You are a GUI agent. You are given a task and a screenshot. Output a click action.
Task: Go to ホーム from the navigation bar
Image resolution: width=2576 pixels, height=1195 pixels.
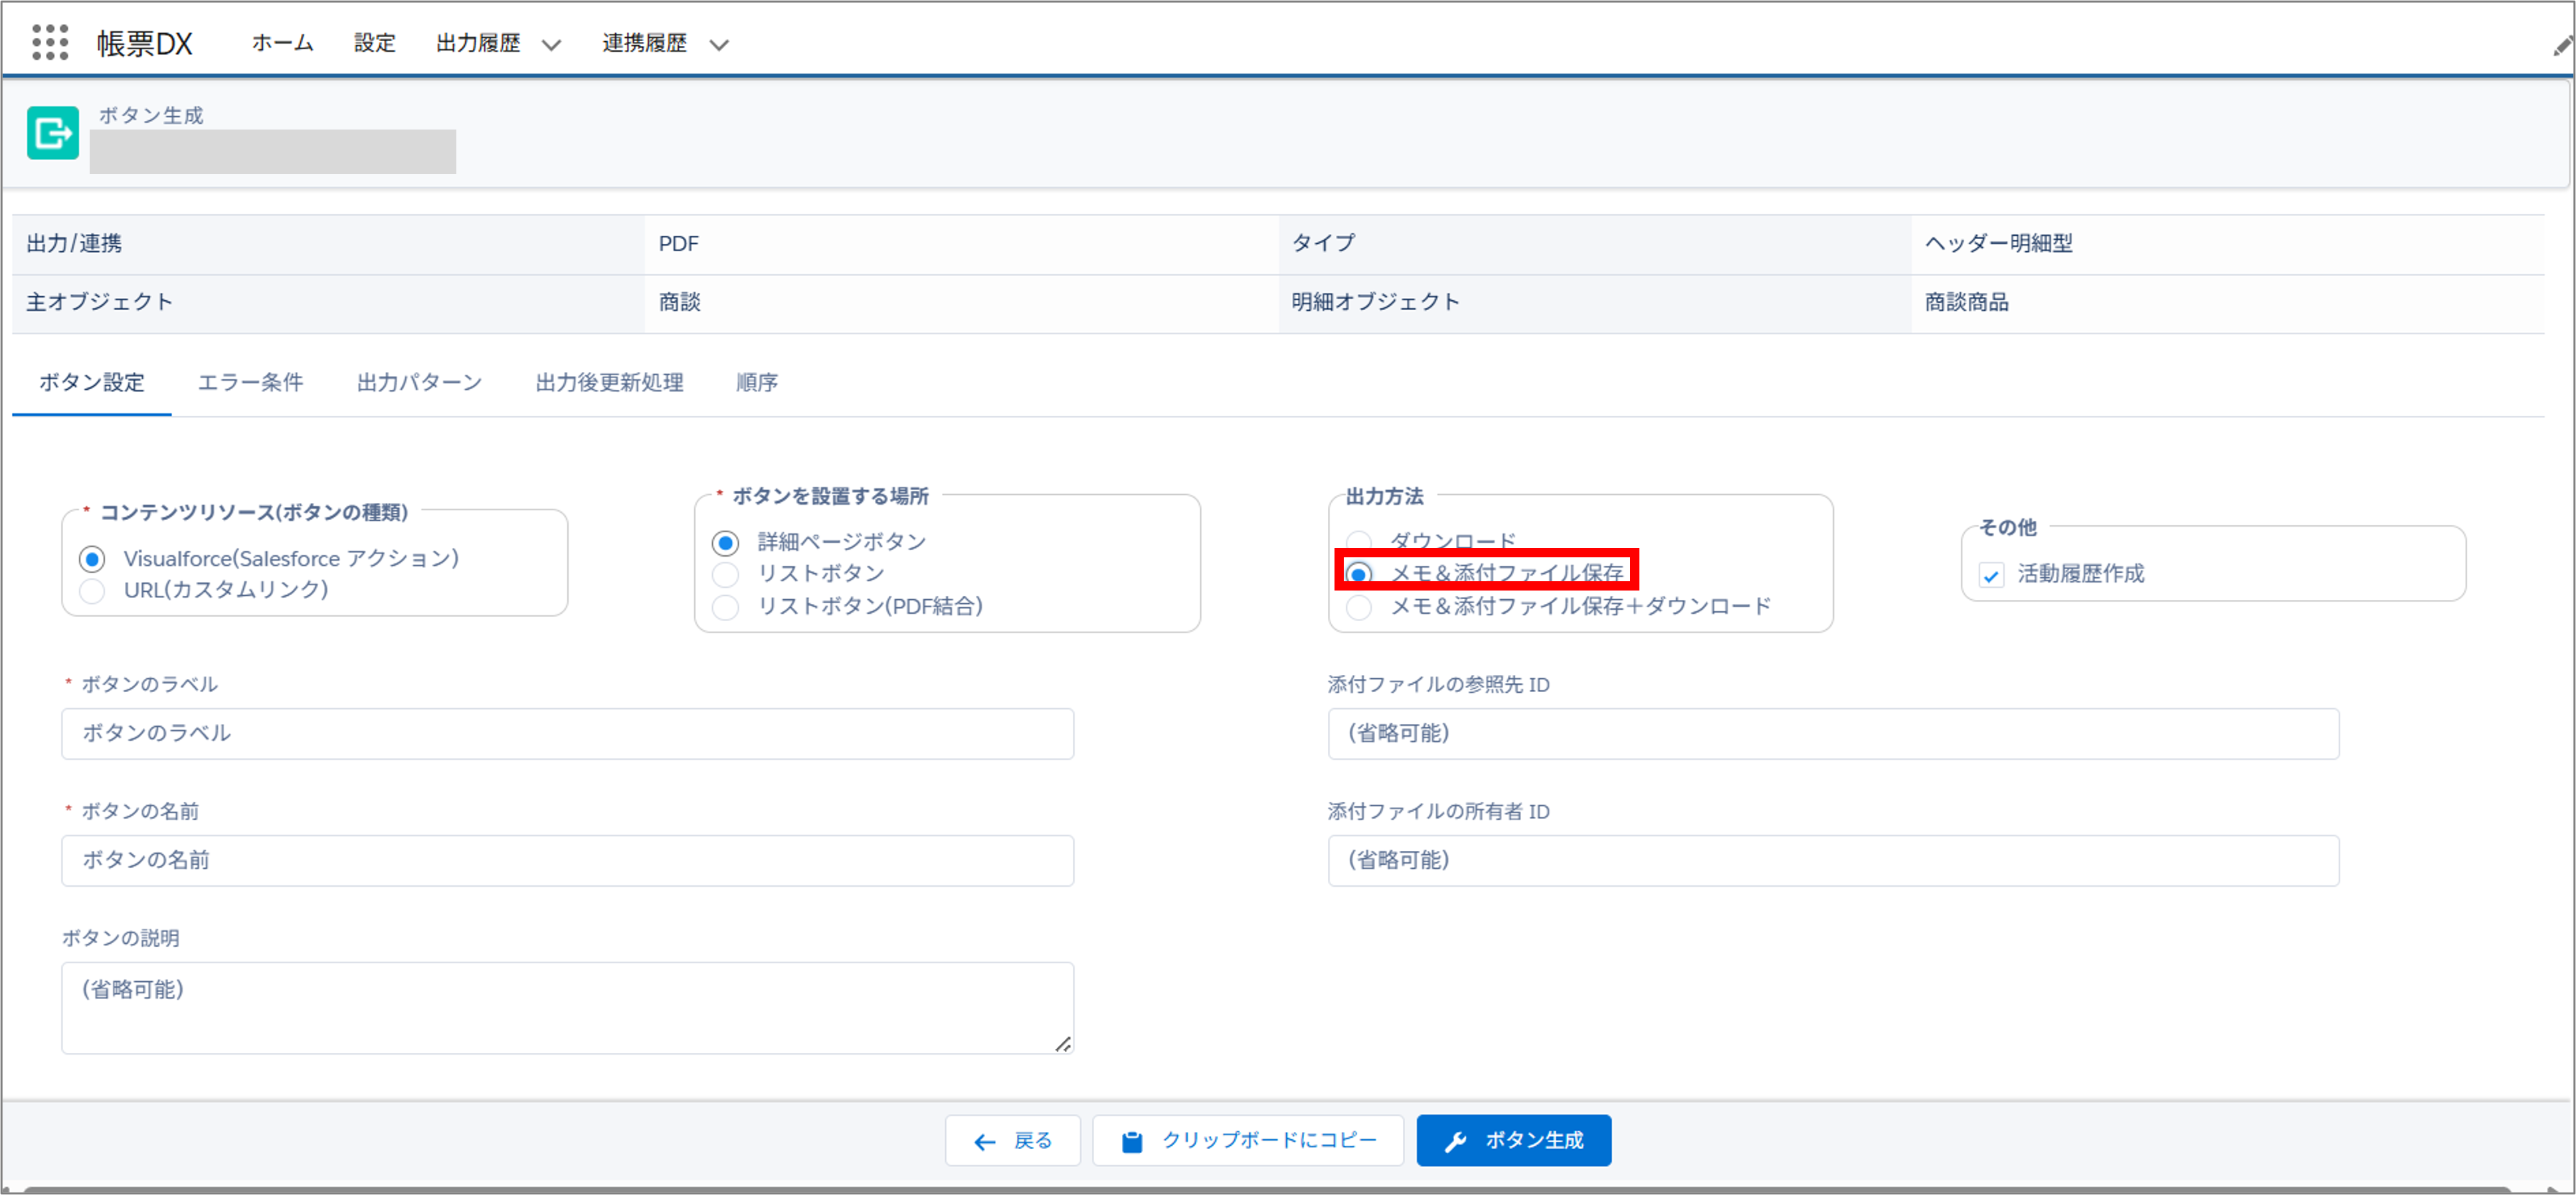[281, 43]
